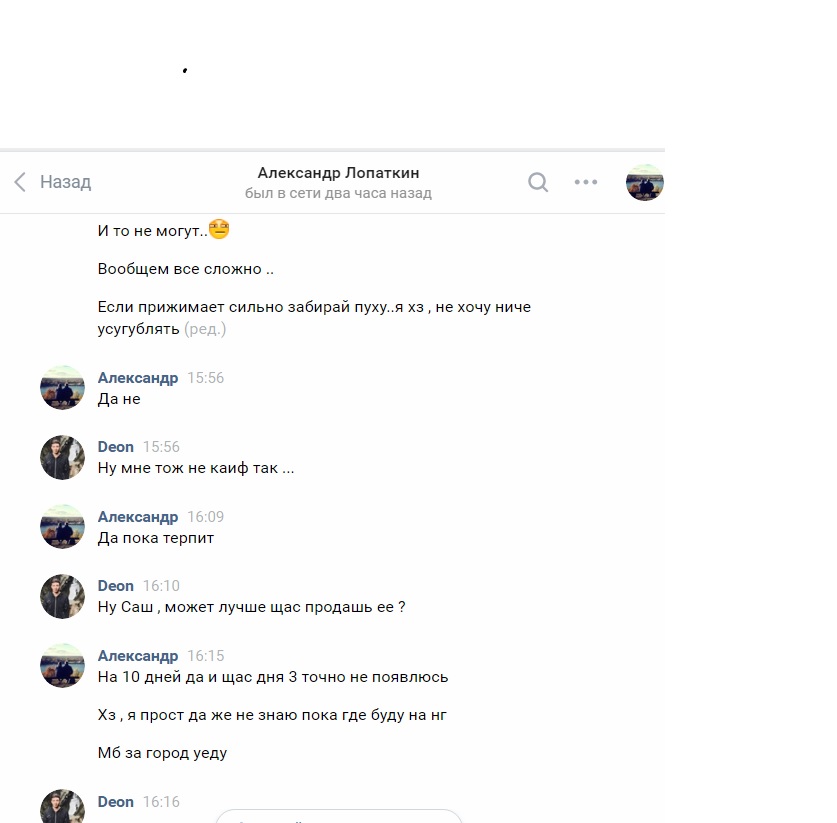Select message 'Ну Саш, может лучше щас продашь ее ?'
Screen dimensions: 837x823
coord(251,607)
